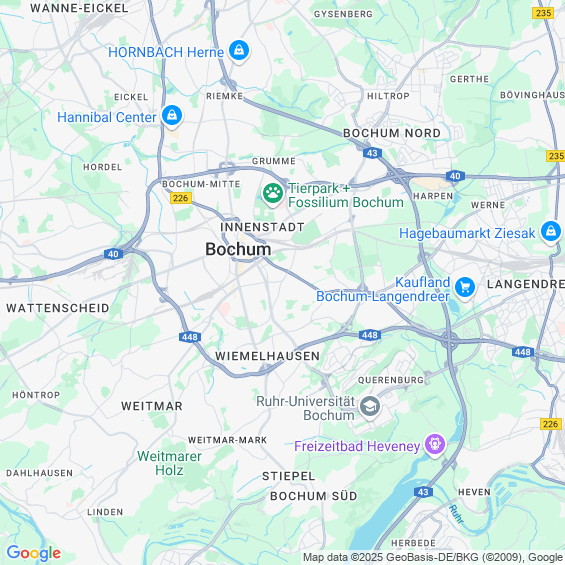
Task: Select the Innenstadt label
Action: tap(262, 227)
